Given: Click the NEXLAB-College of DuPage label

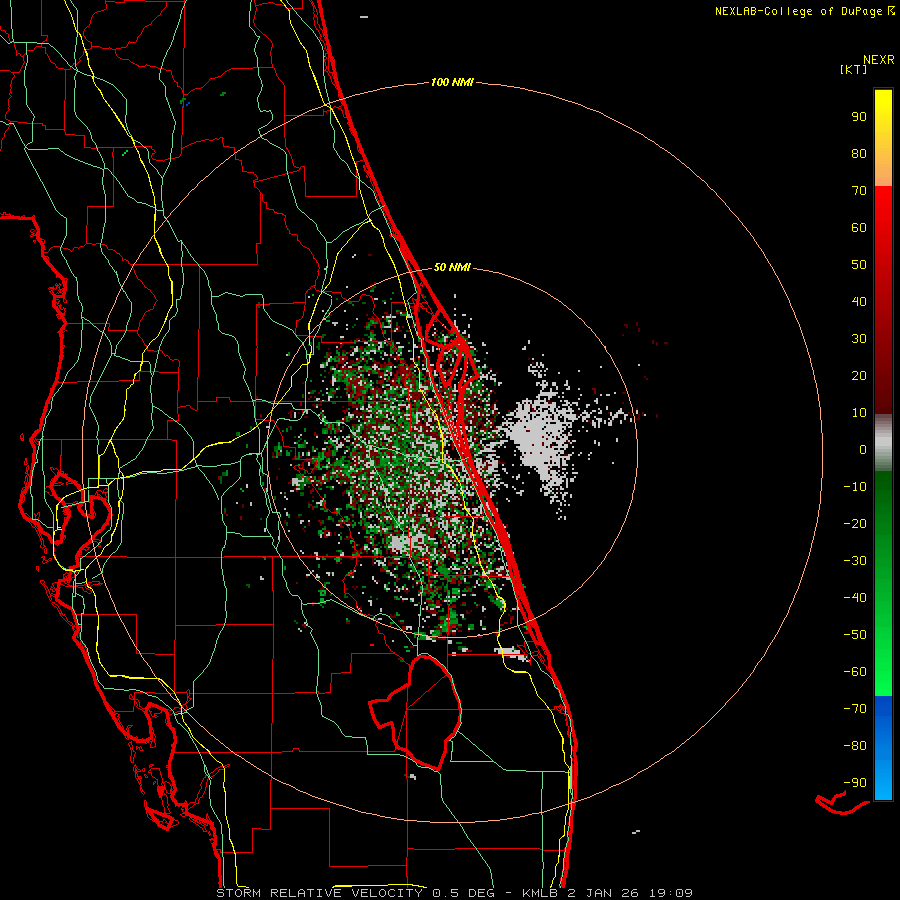Looking at the screenshot, I should (804, 11).
